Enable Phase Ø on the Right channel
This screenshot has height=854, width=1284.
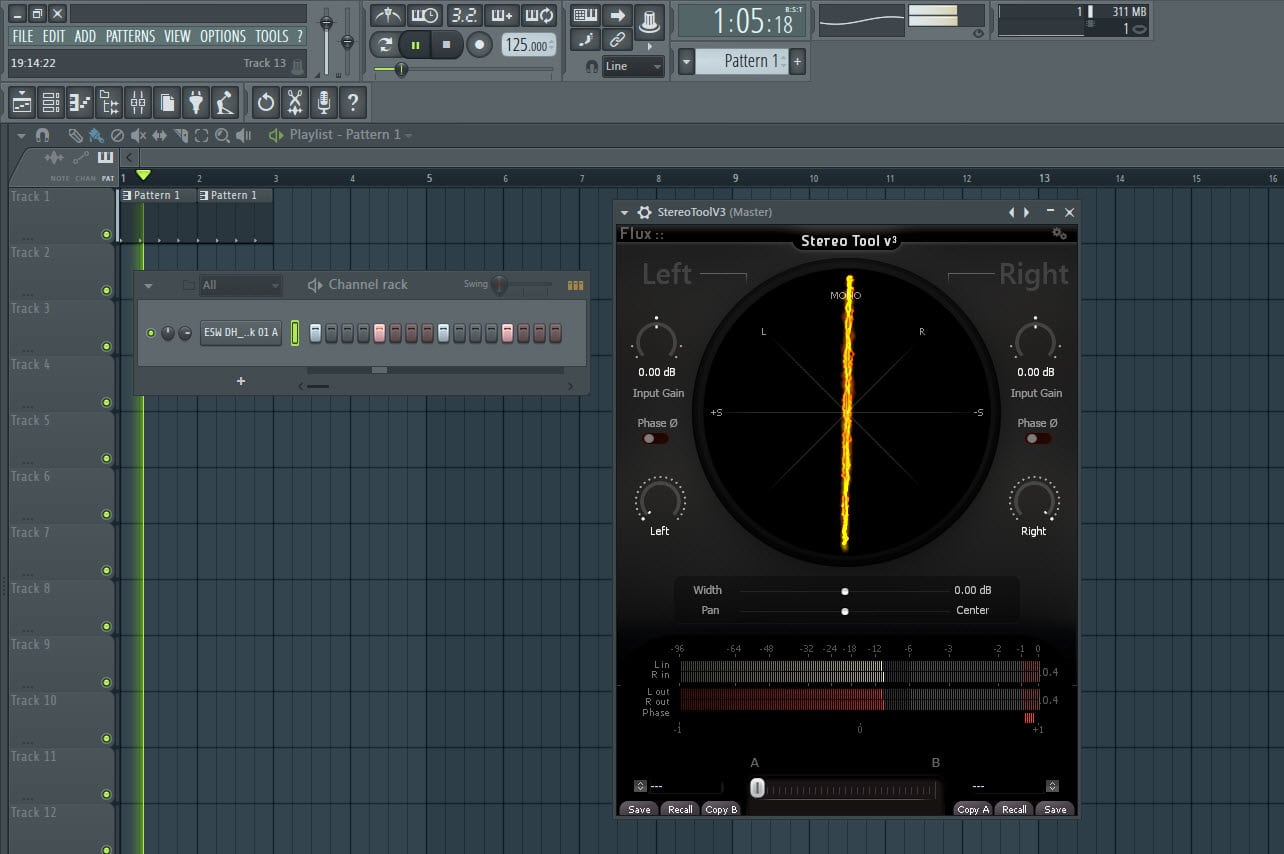(x=1037, y=437)
